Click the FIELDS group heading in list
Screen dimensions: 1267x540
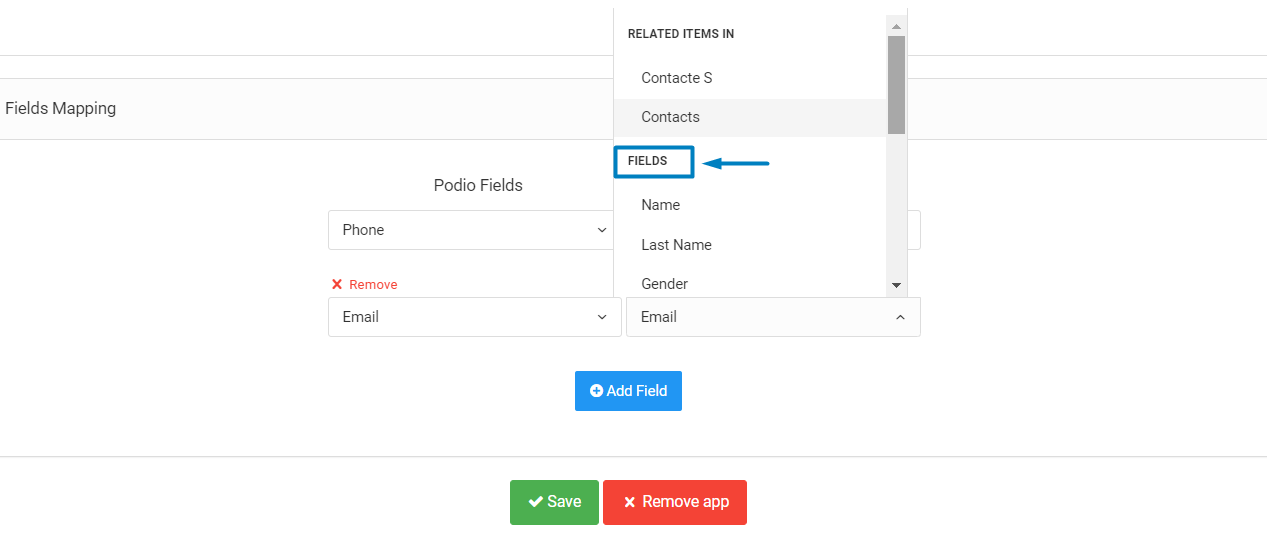(648, 161)
